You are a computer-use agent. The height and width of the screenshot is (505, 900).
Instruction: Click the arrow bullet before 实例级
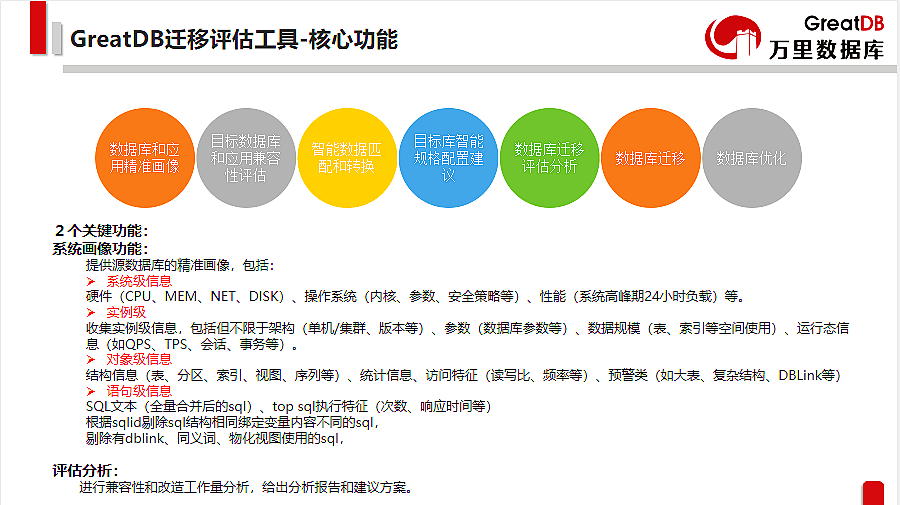(x=91, y=313)
